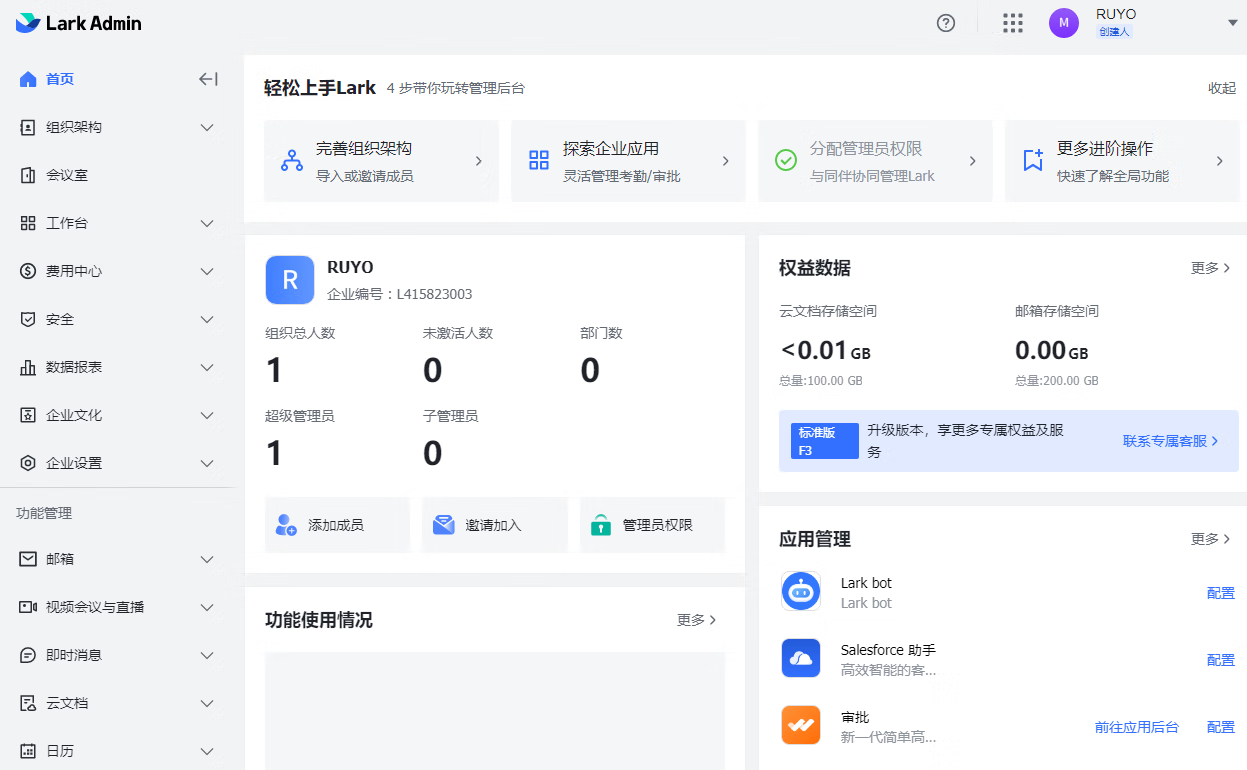Click the 工作台 grid icon

(x=28, y=223)
